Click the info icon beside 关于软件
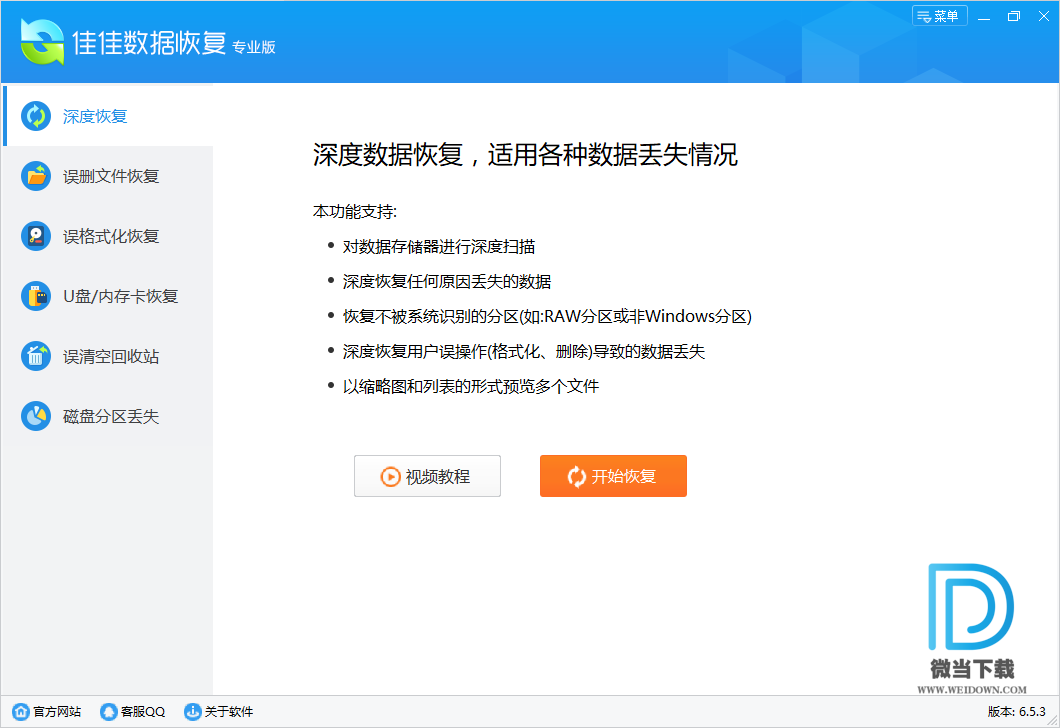Viewport: 1060px width, 728px height. [x=193, y=711]
